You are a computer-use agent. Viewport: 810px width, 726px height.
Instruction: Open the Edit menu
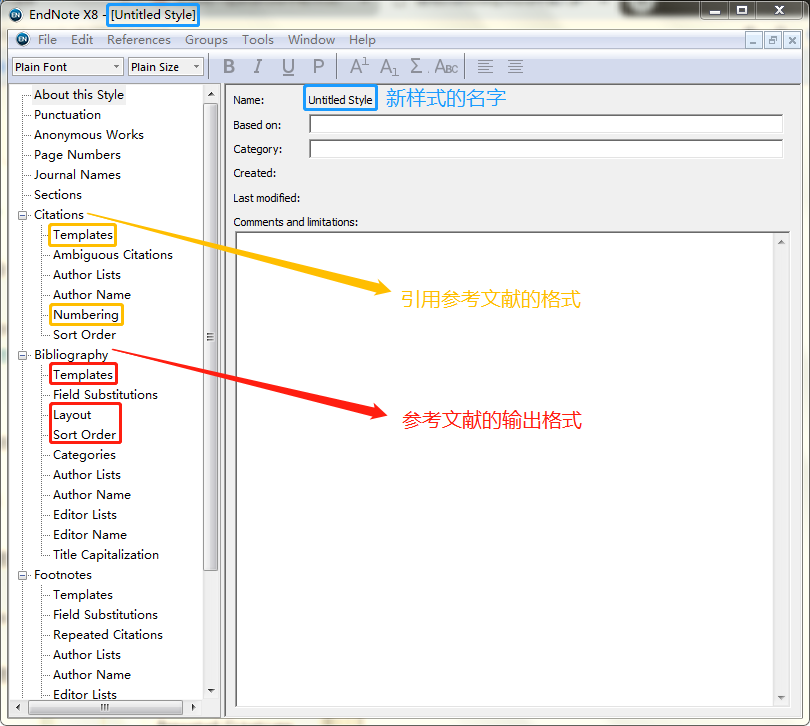82,40
